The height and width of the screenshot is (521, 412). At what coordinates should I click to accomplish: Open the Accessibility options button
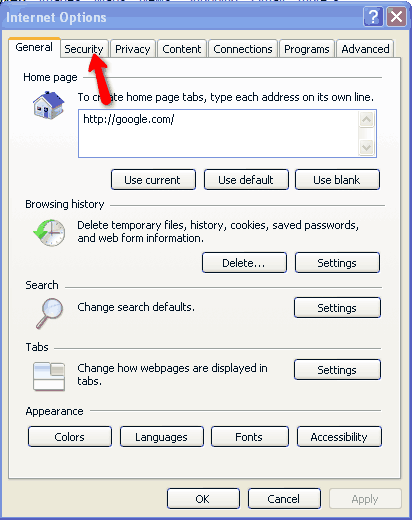click(x=339, y=437)
